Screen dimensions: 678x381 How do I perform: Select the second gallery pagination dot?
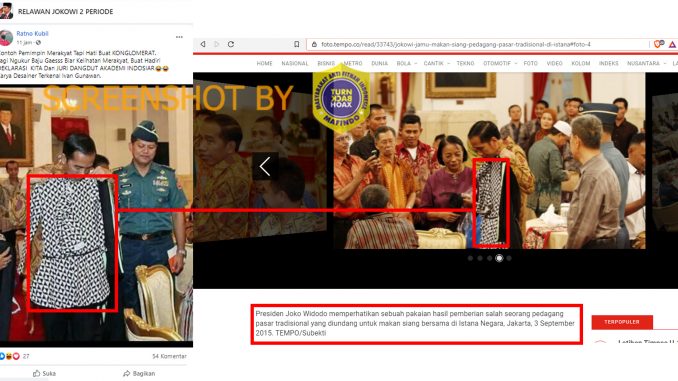coord(480,258)
